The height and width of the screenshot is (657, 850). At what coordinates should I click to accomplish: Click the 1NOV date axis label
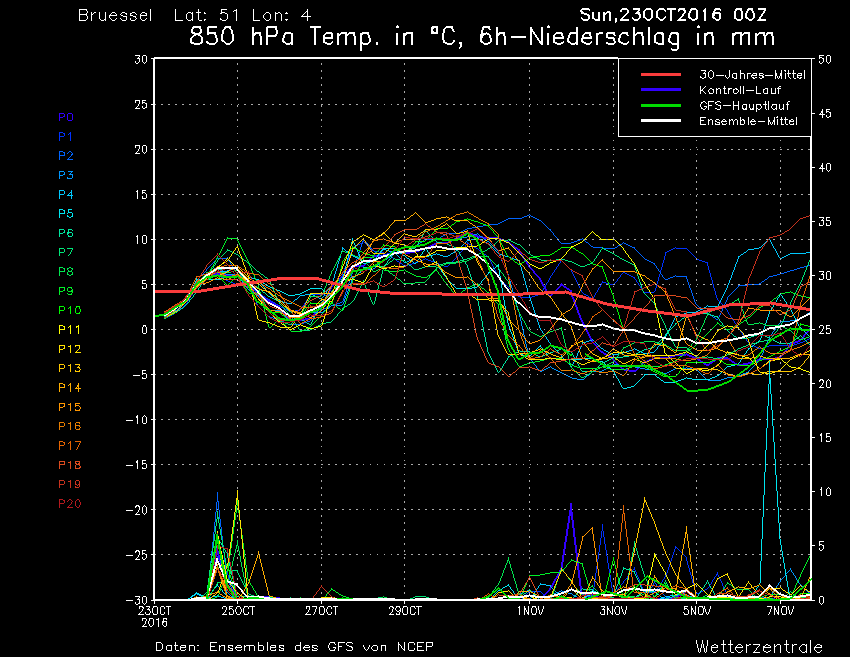pyautogui.click(x=530, y=611)
